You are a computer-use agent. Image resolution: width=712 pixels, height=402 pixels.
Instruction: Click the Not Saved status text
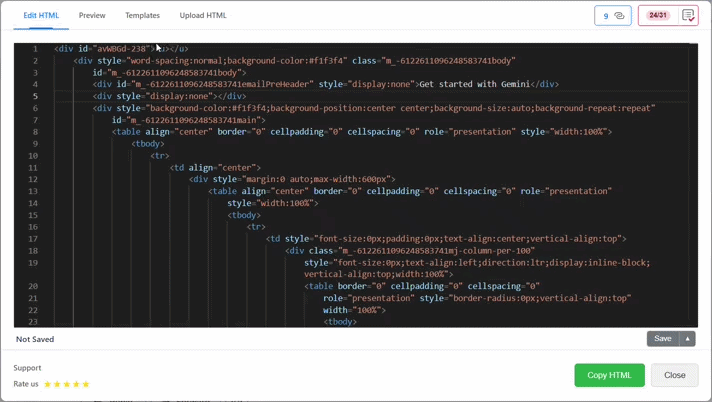point(35,339)
